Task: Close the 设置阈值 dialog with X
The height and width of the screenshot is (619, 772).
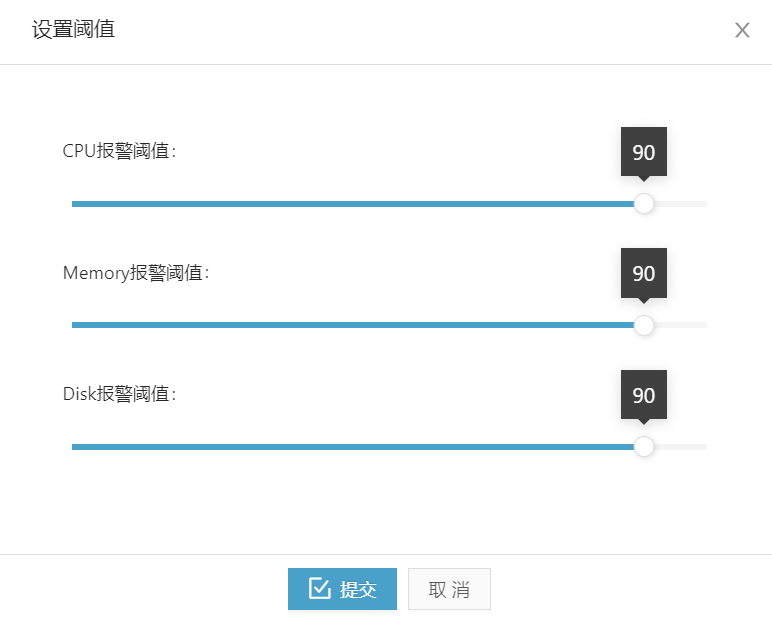Action: [742, 30]
